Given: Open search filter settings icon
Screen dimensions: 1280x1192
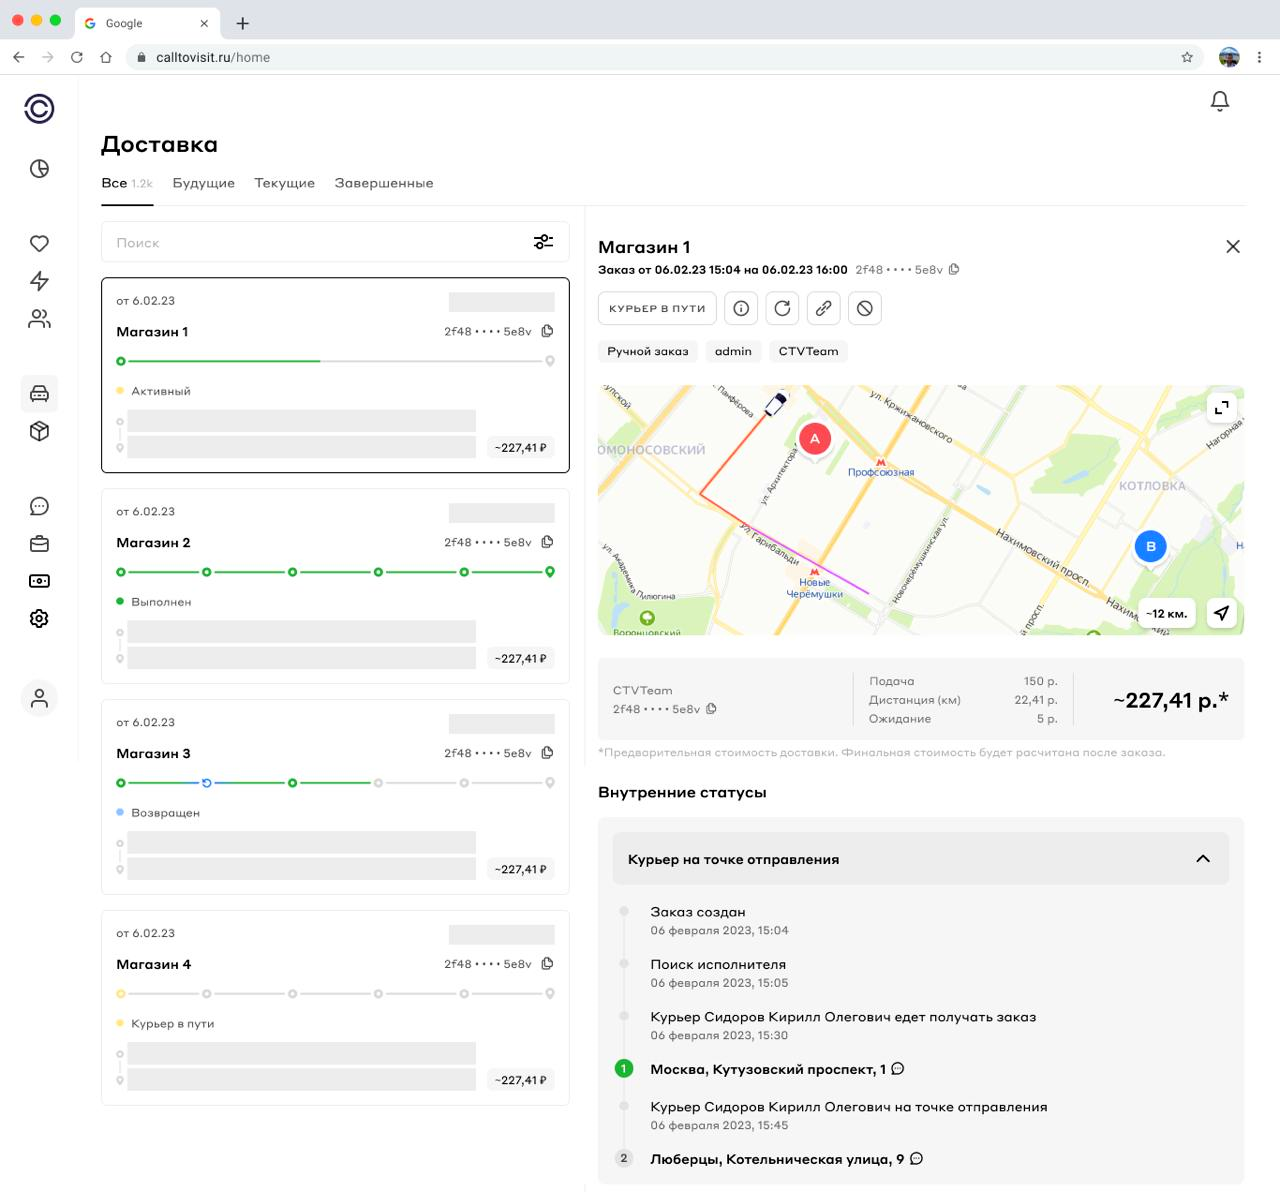Looking at the screenshot, I should [543, 242].
